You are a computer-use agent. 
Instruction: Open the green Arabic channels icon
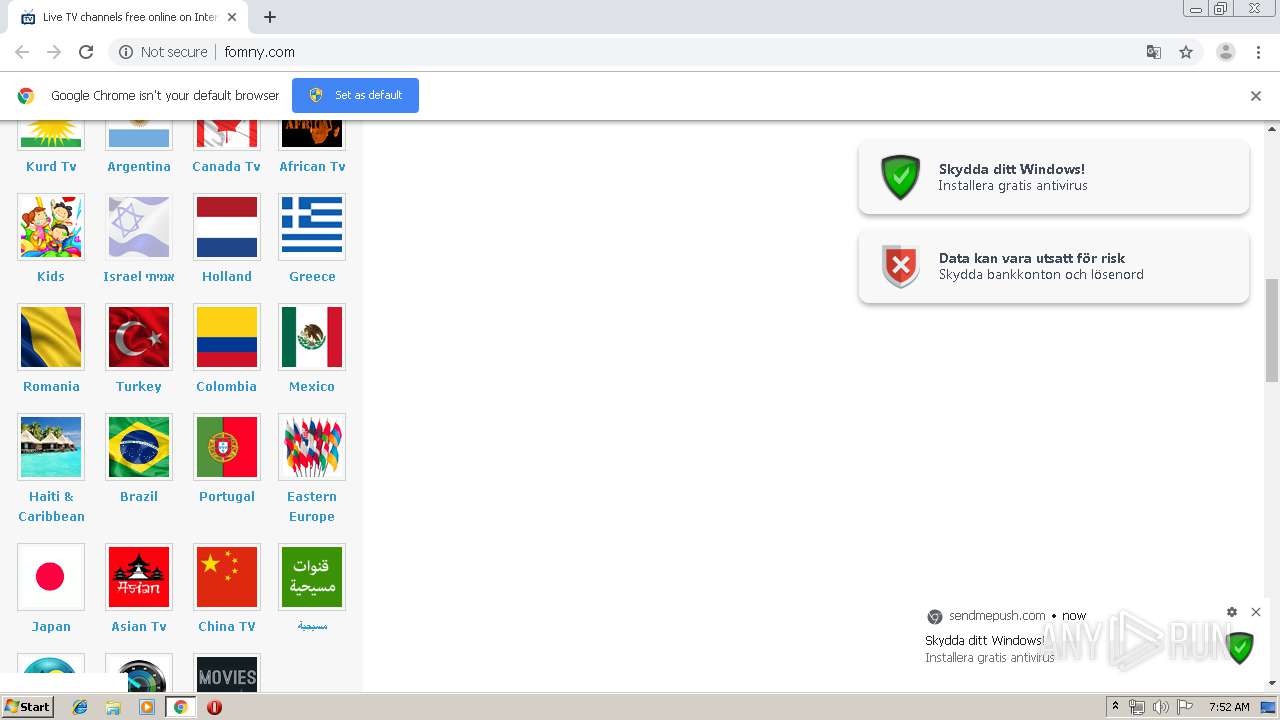[x=312, y=577]
